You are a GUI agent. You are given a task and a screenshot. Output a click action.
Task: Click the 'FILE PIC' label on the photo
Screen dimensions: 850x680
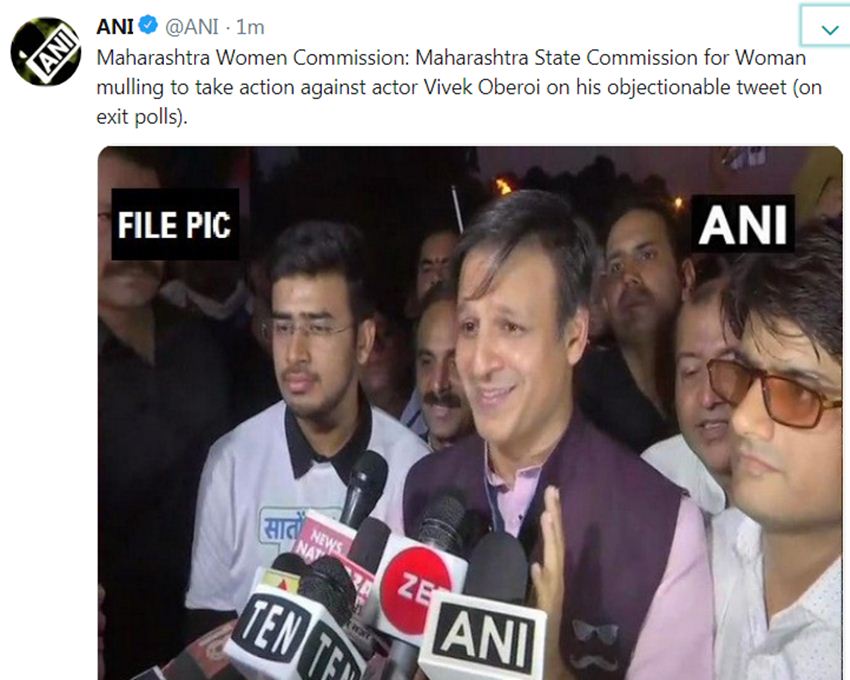tap(175, 224)
